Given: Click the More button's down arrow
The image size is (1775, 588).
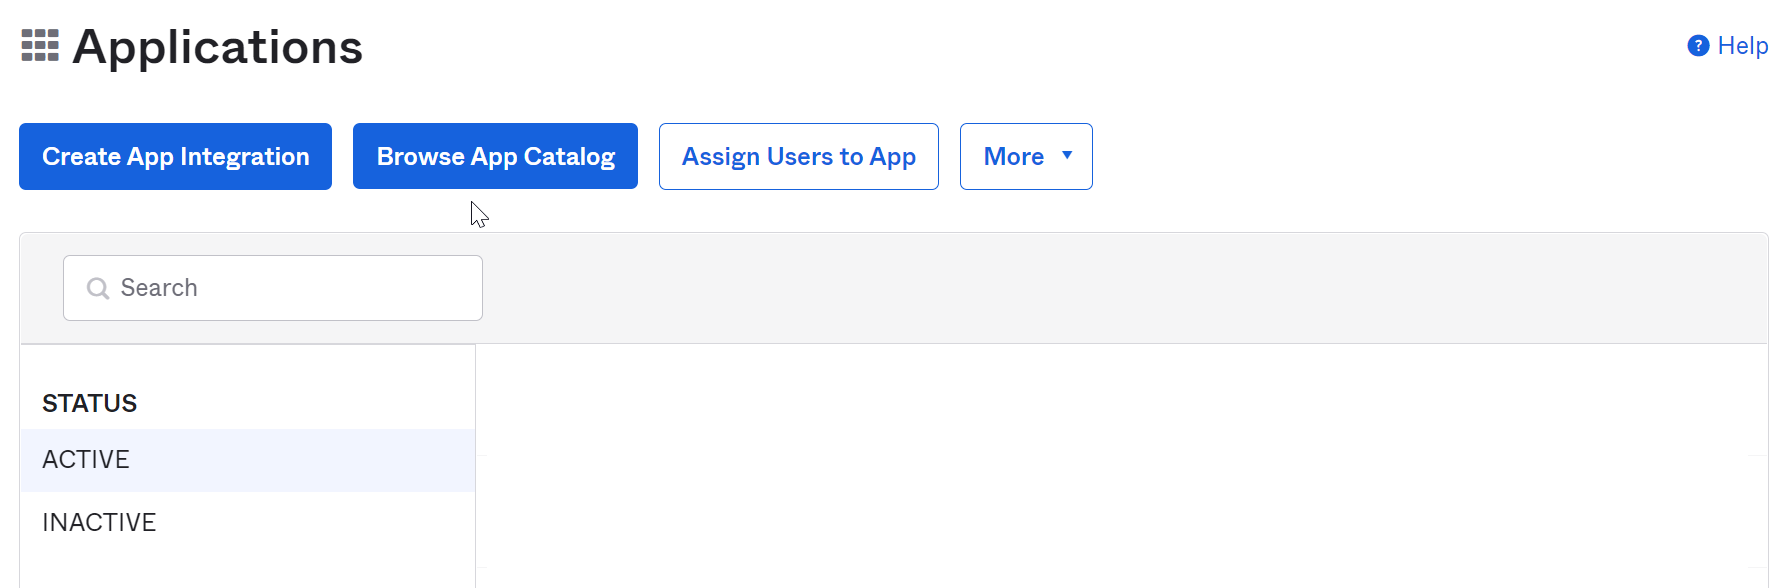Looking at the screenshot, I should point(1067,155).
